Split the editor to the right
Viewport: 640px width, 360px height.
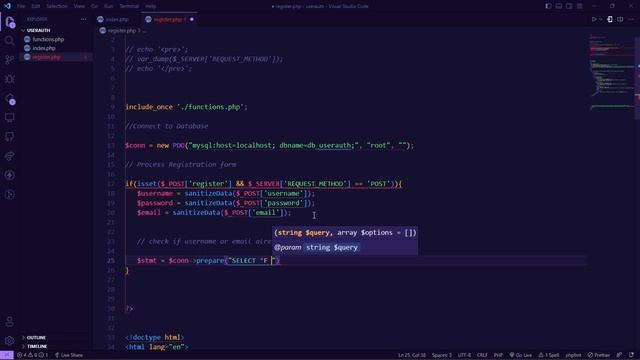coord(620,19)
